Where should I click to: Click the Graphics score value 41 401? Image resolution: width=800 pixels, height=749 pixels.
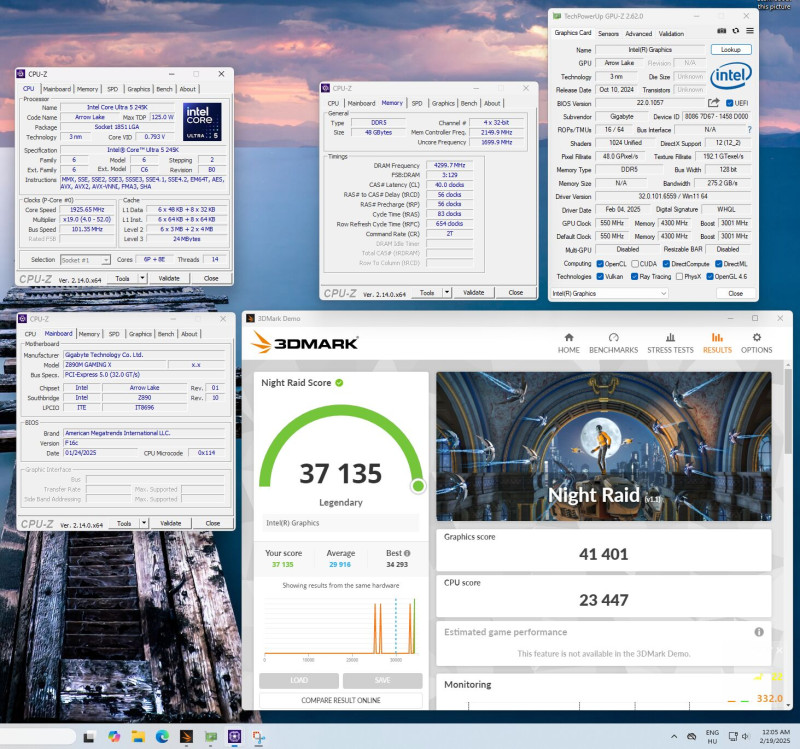tap(604, 554)
